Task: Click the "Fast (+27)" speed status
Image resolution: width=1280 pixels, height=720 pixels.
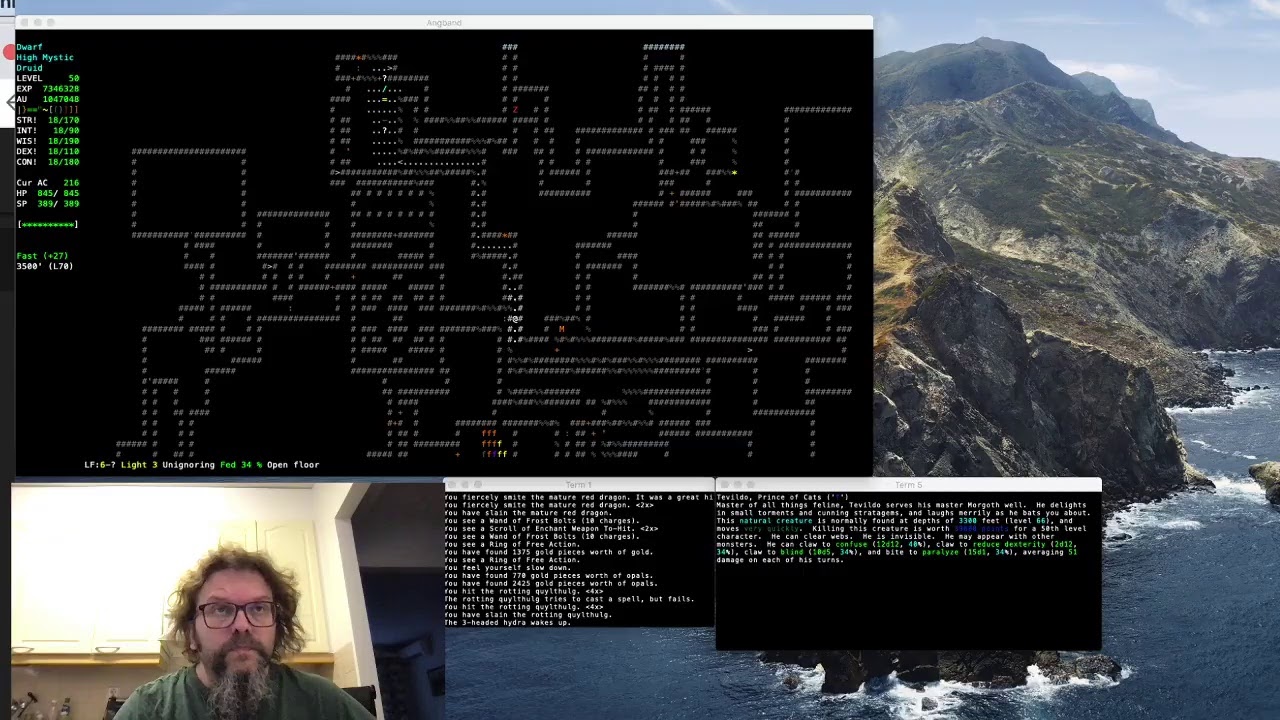Action: pos(42,256)
